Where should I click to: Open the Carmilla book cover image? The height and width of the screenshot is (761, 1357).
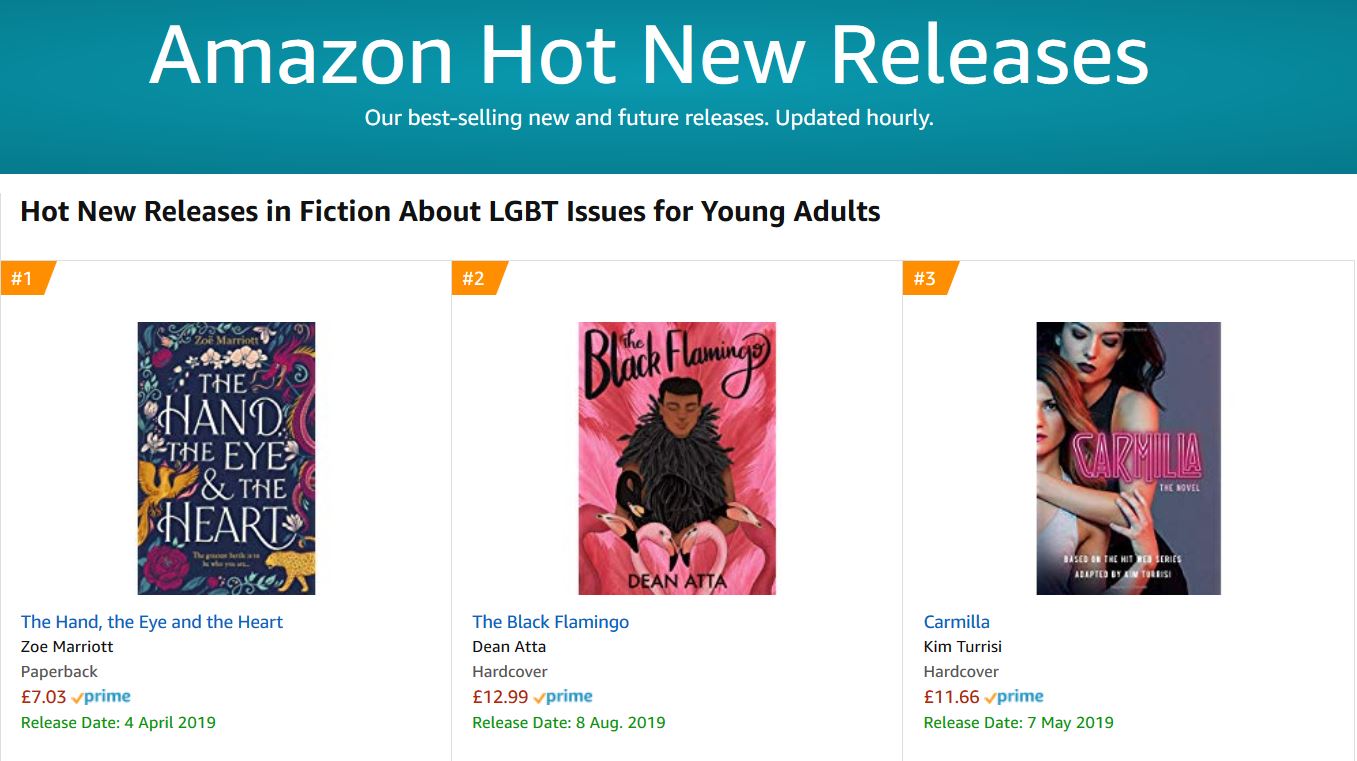(1128, 458)
